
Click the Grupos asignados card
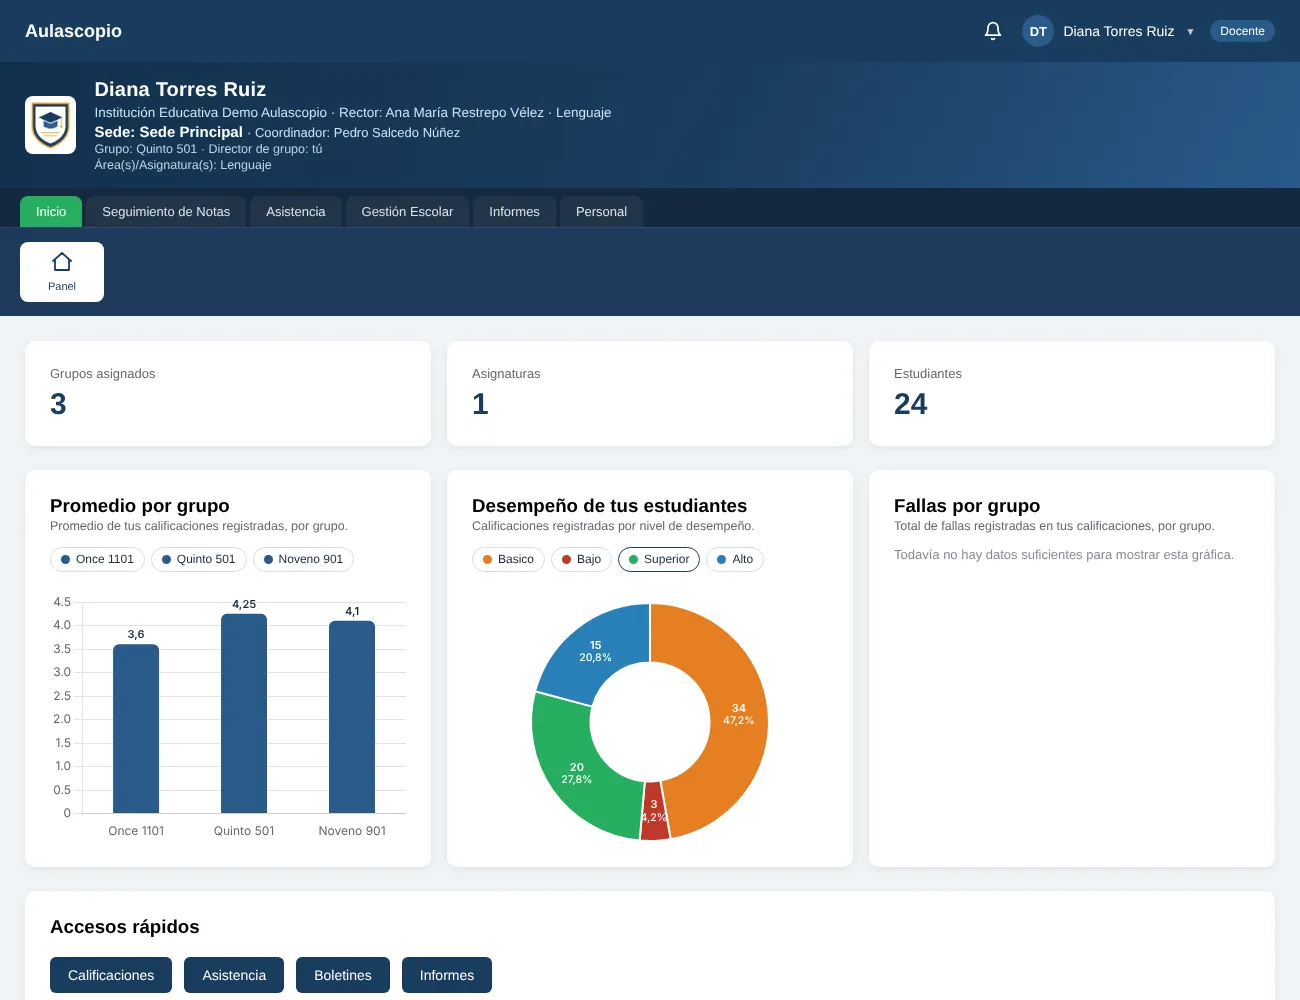point(228,394)
